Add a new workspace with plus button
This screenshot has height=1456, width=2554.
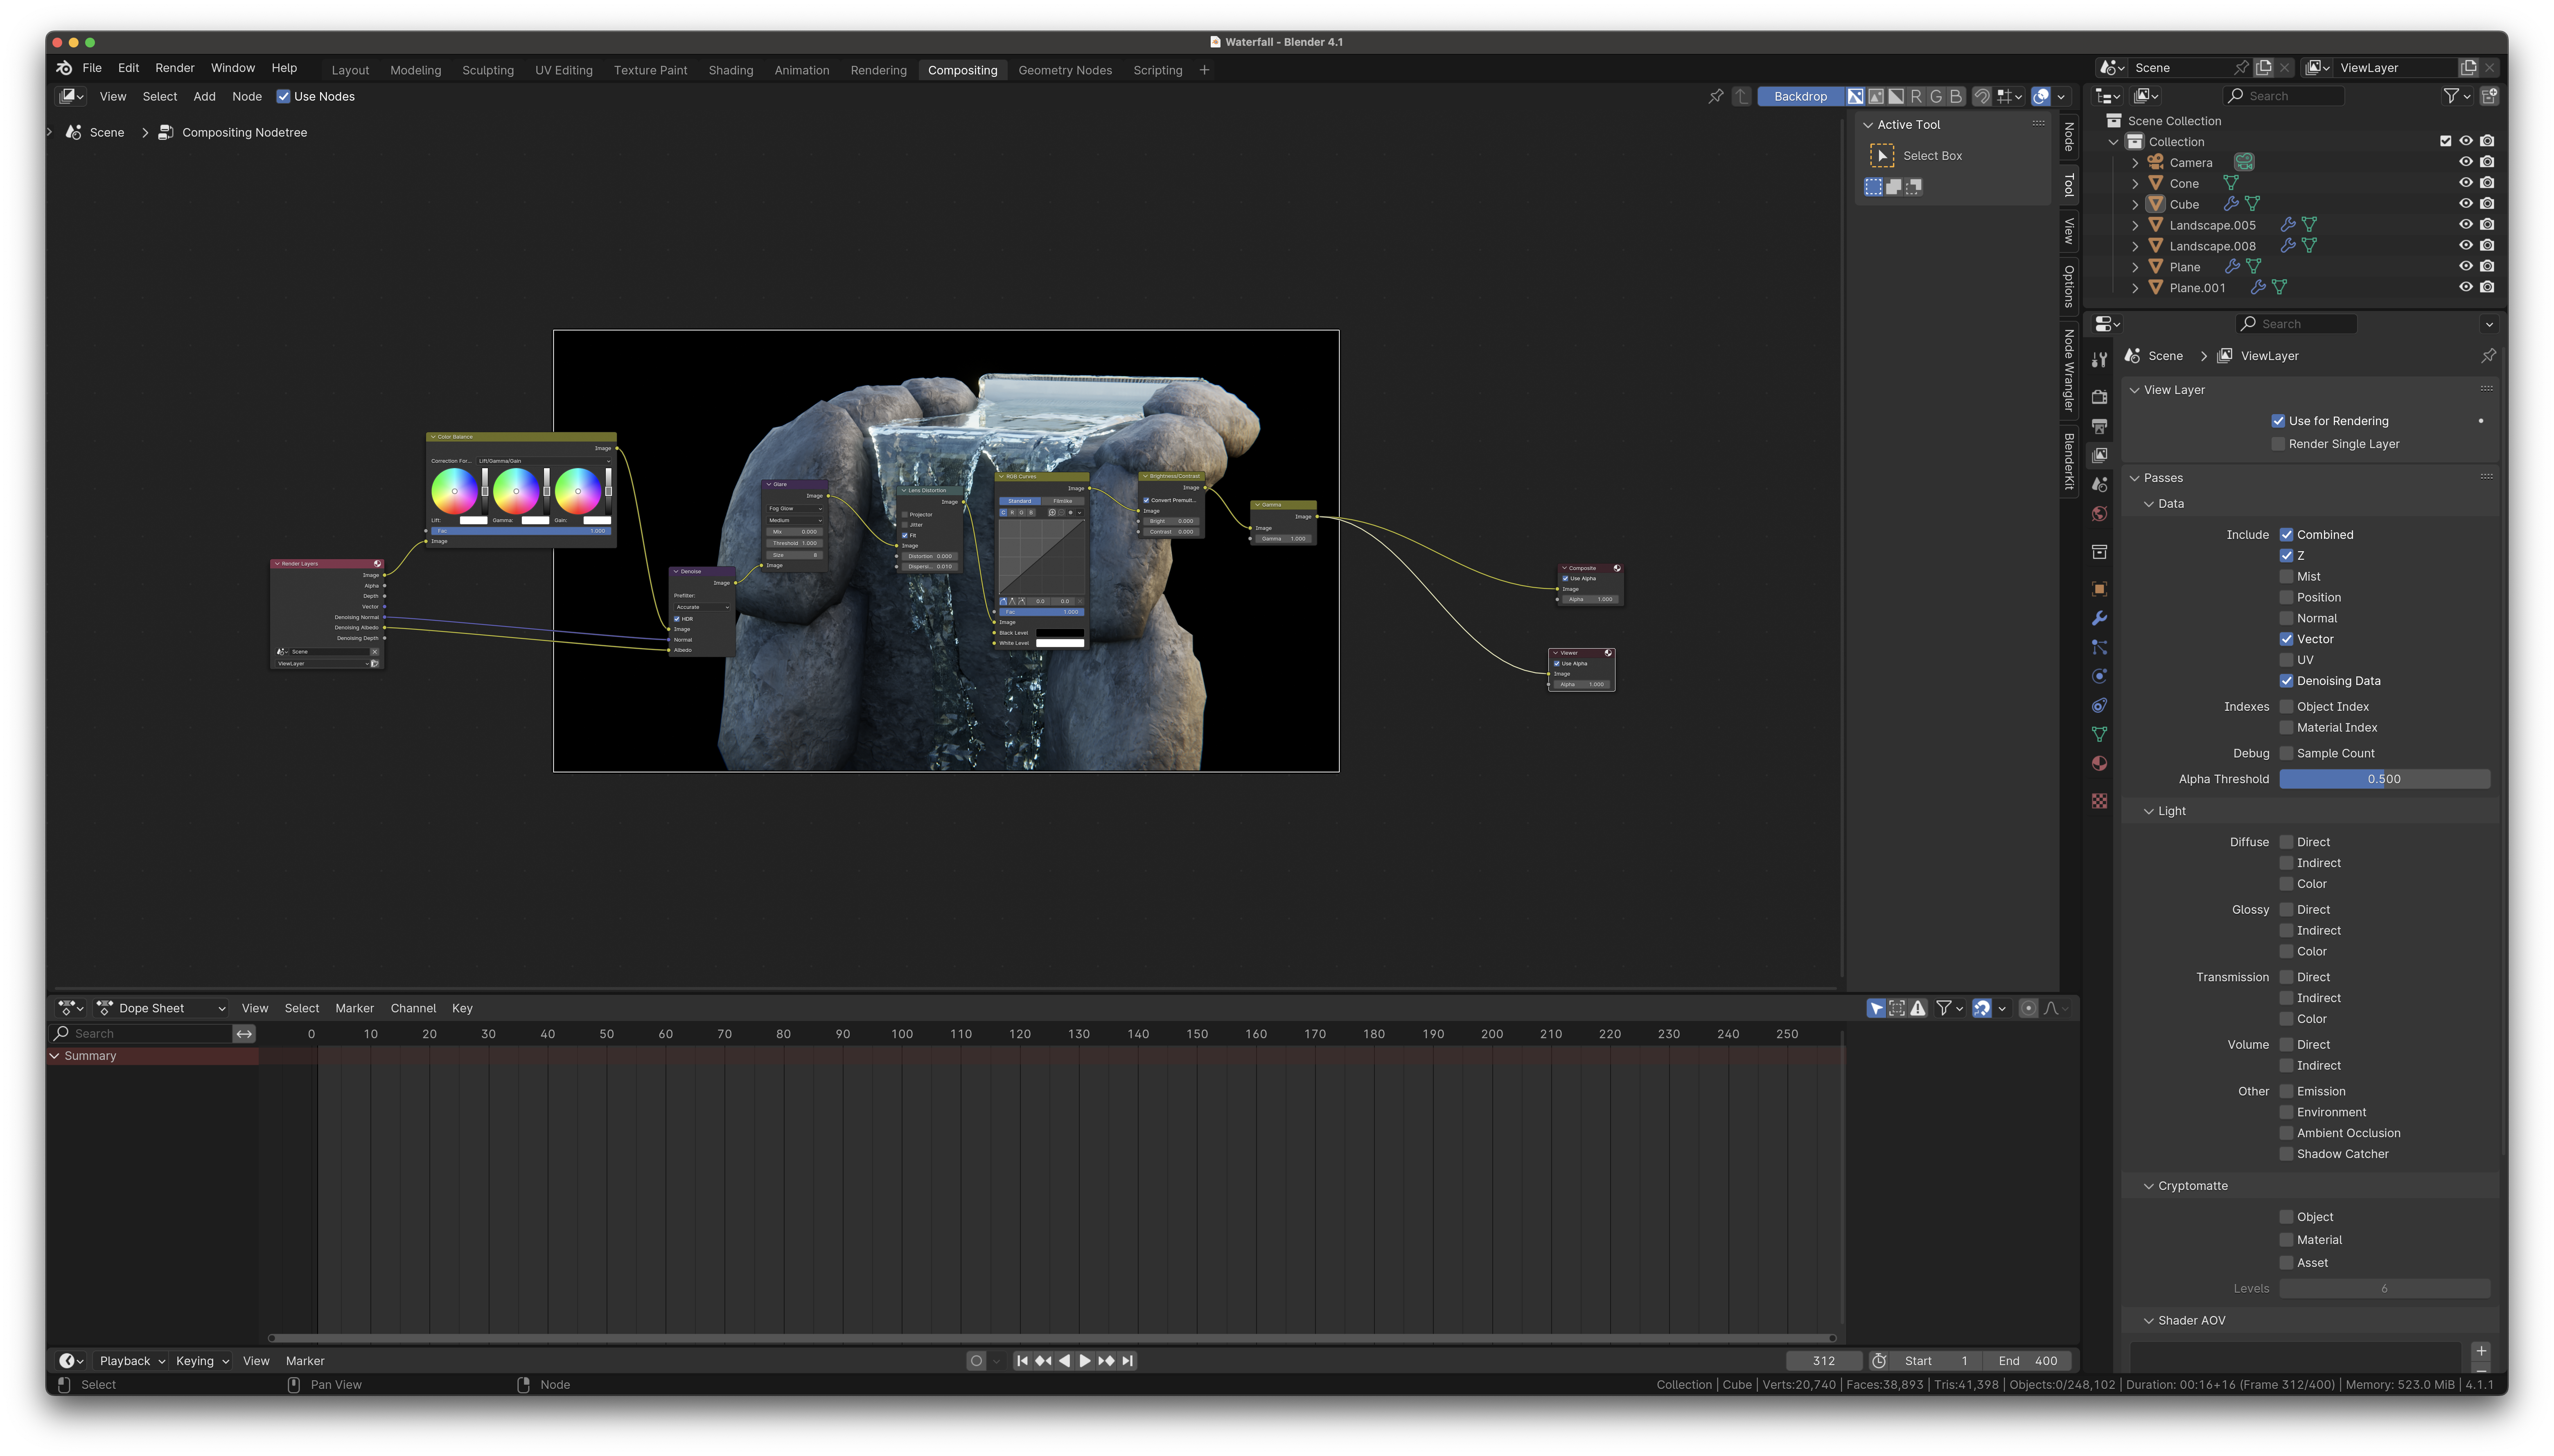click(1204, 70)
